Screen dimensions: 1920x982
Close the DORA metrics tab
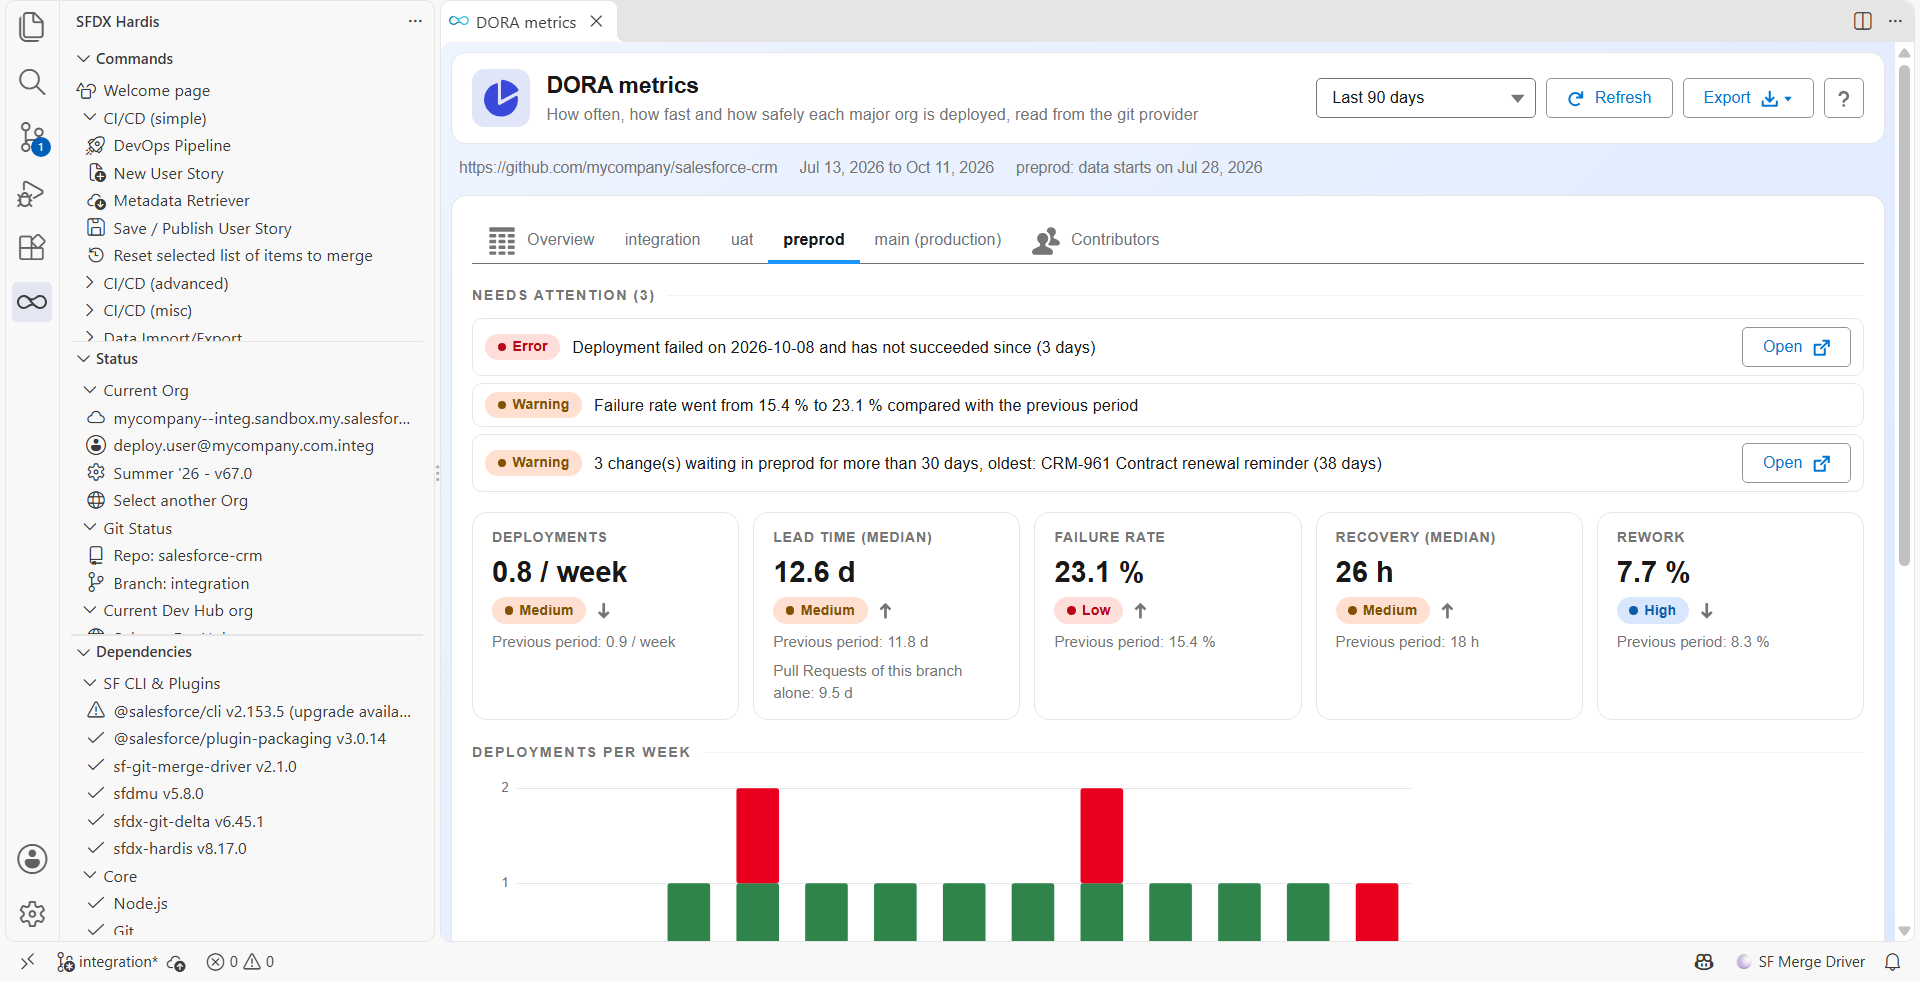click(596, 21)
